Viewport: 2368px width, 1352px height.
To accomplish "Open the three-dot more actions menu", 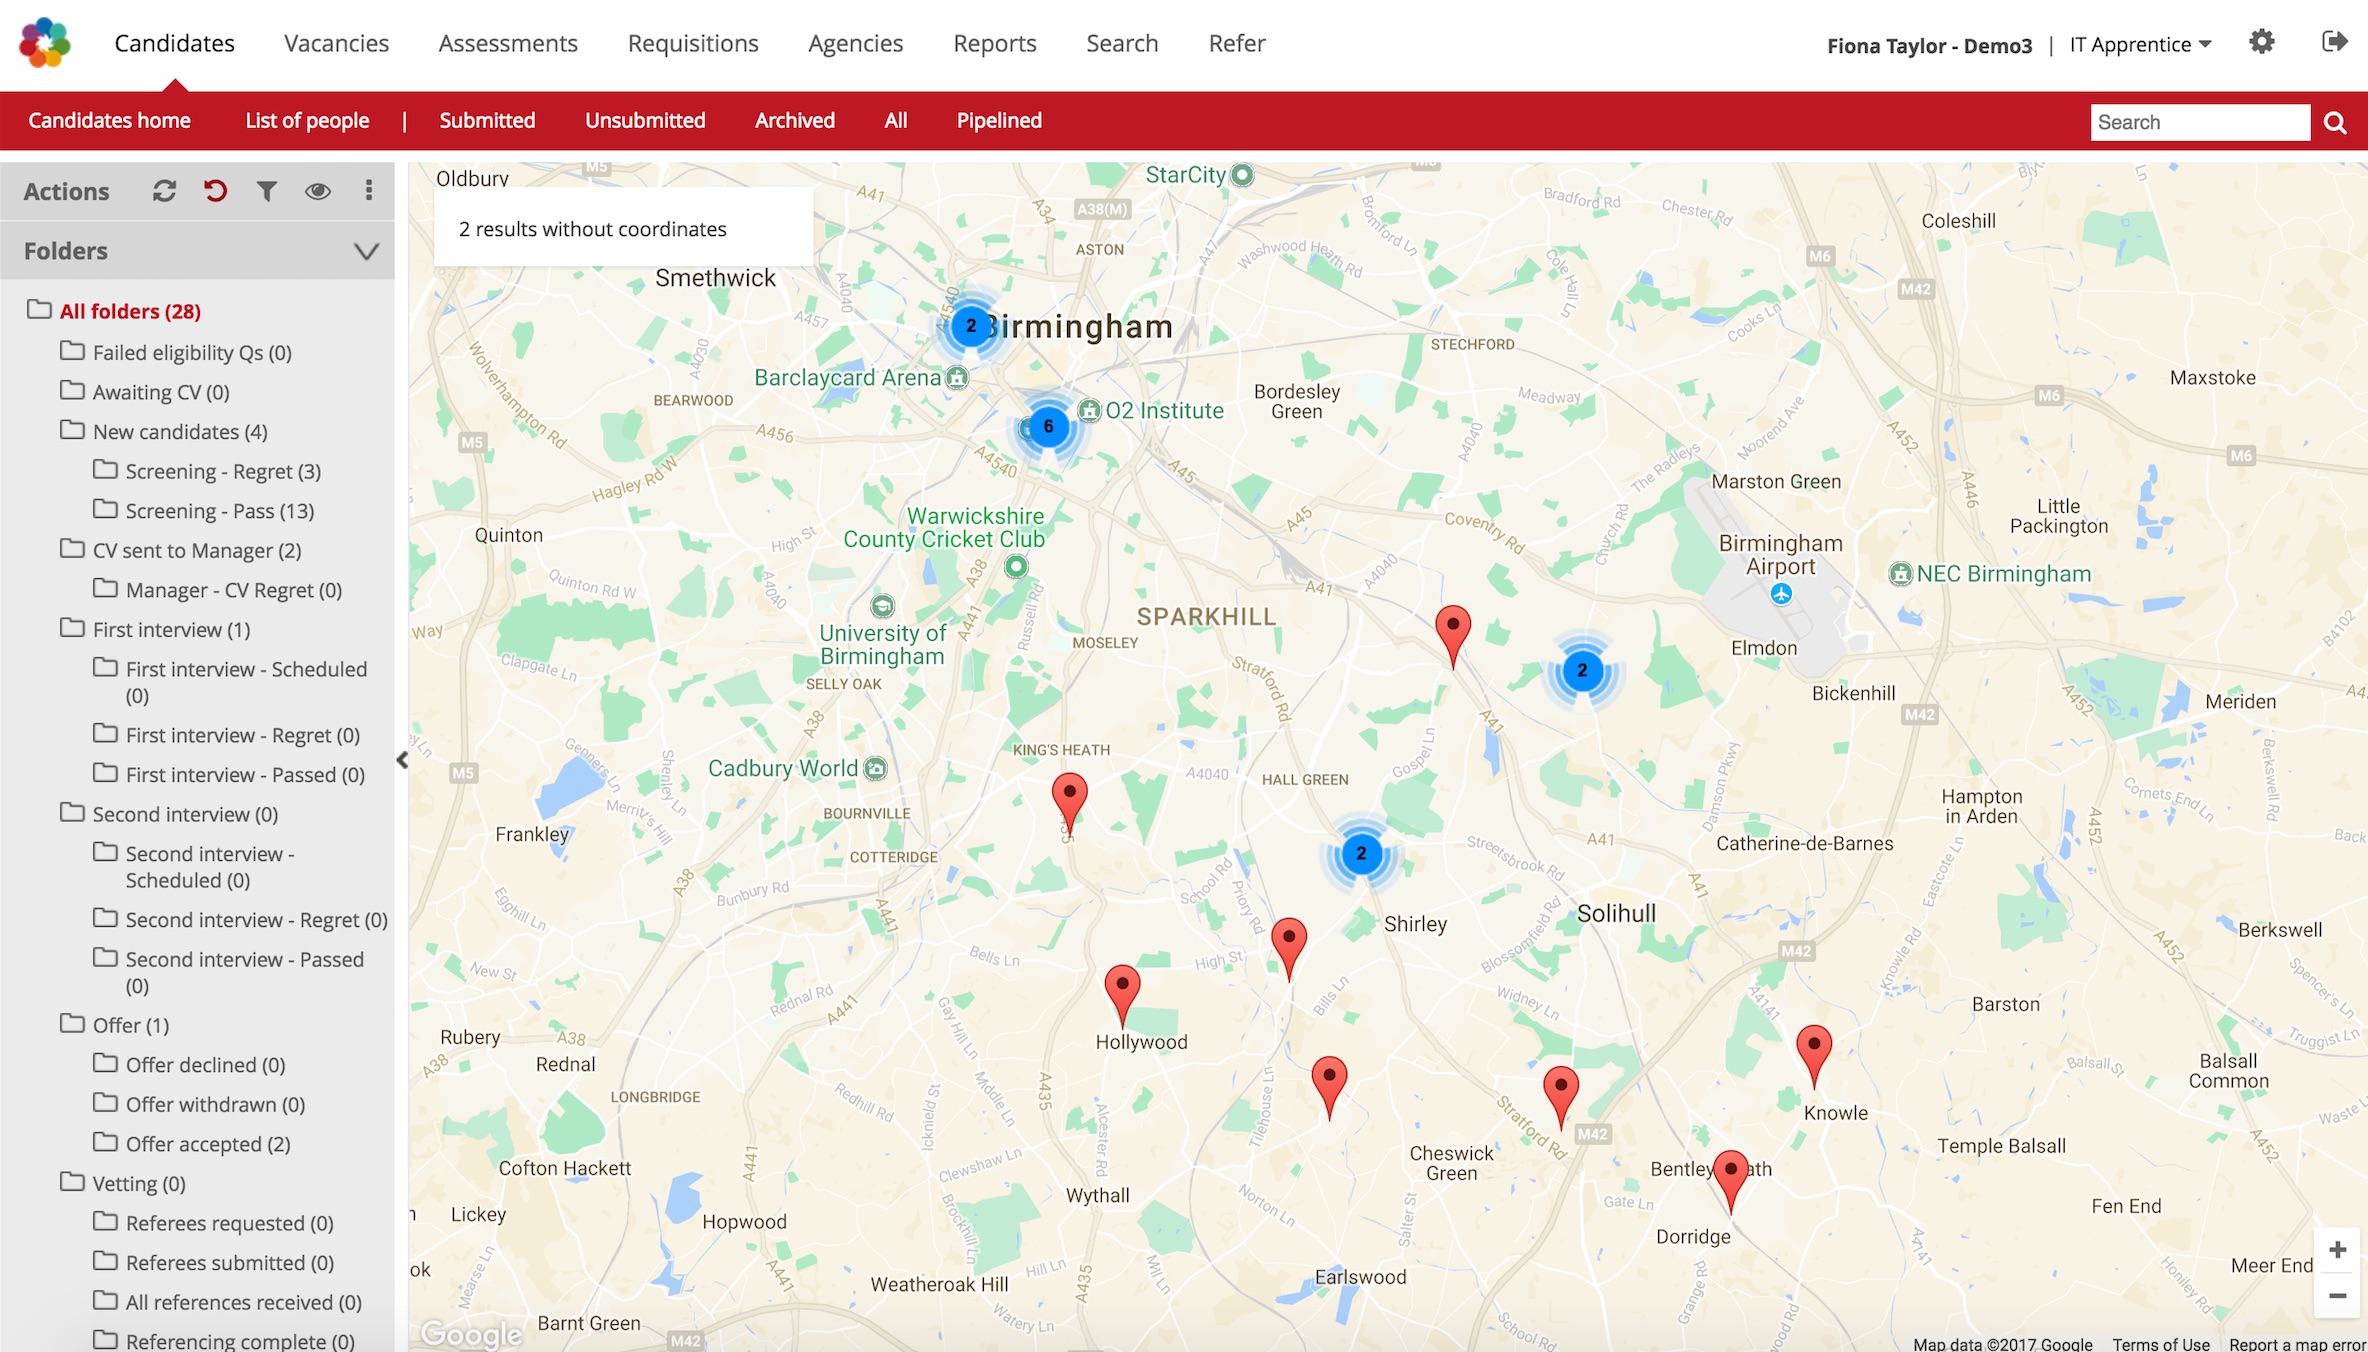I will [369, 191].
